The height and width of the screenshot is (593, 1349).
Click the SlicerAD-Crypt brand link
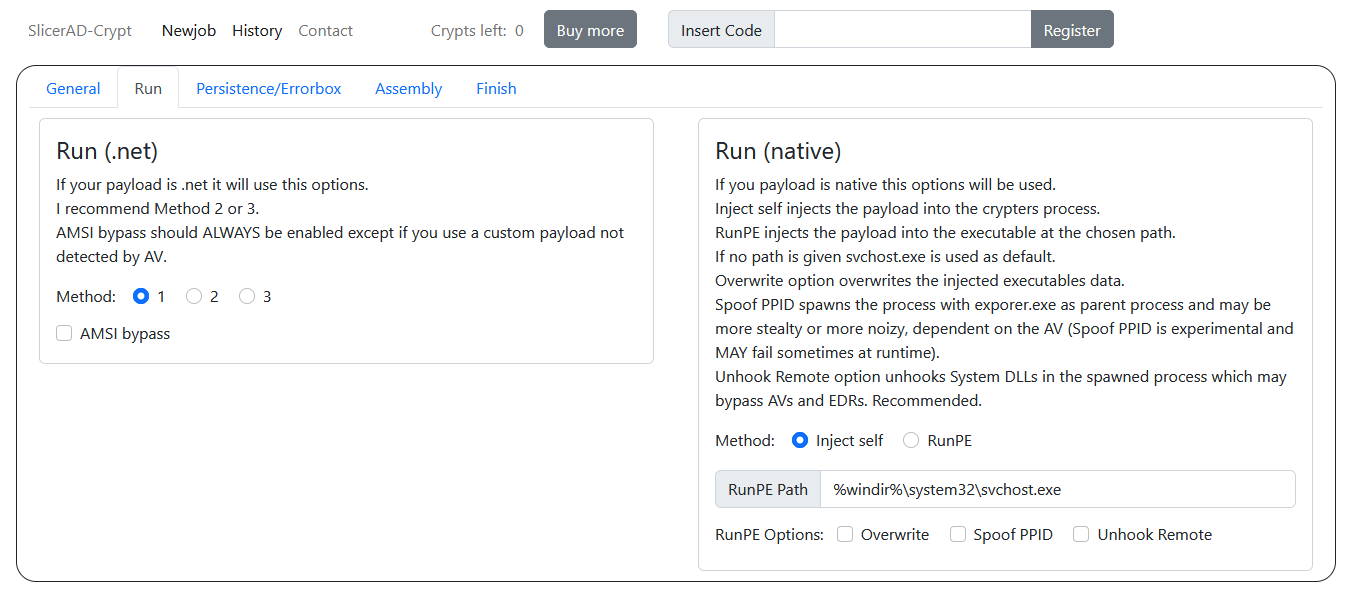[80, 30]
